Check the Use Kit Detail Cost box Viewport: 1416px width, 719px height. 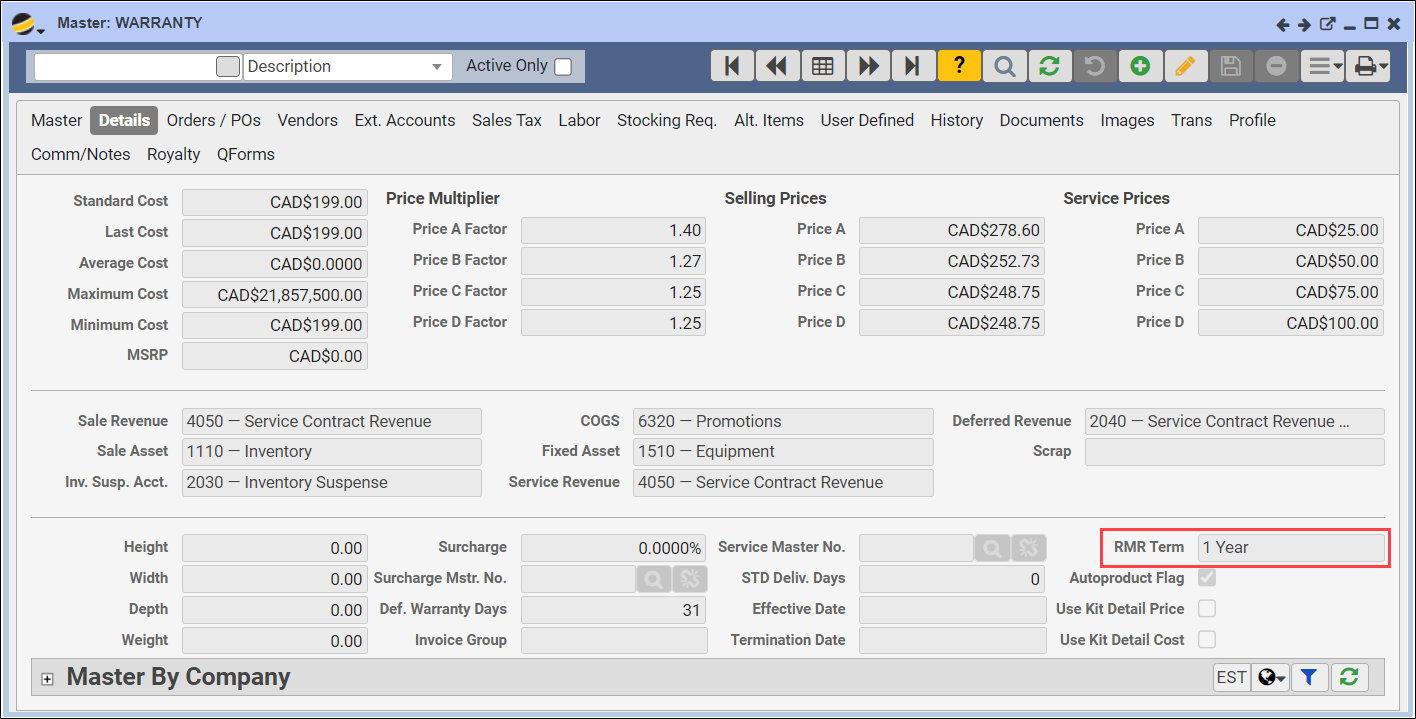pyautogui.click(x=1207, y=640)
